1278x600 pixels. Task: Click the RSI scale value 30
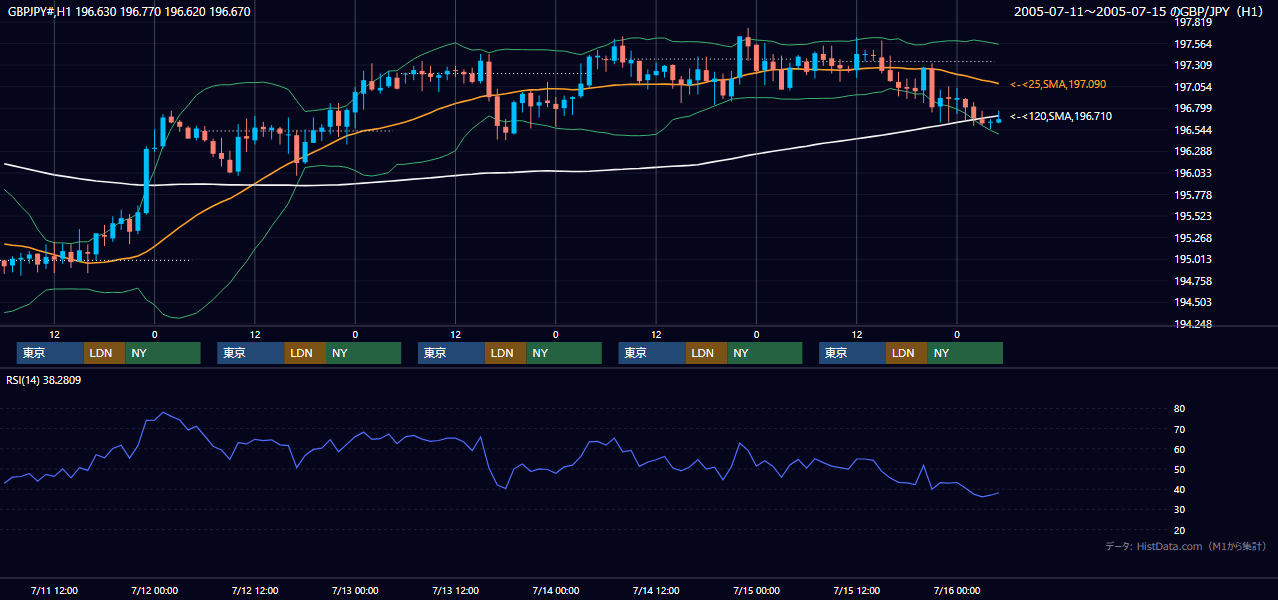[1180, 510]
